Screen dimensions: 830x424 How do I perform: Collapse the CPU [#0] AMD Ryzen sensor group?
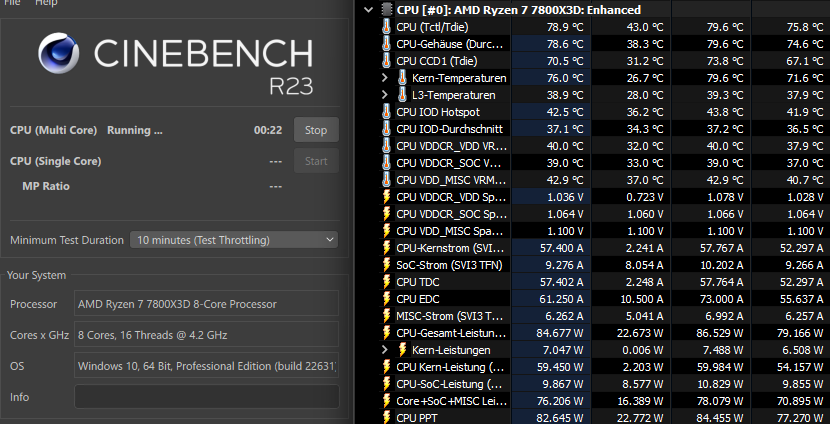[x=368, y=10]
